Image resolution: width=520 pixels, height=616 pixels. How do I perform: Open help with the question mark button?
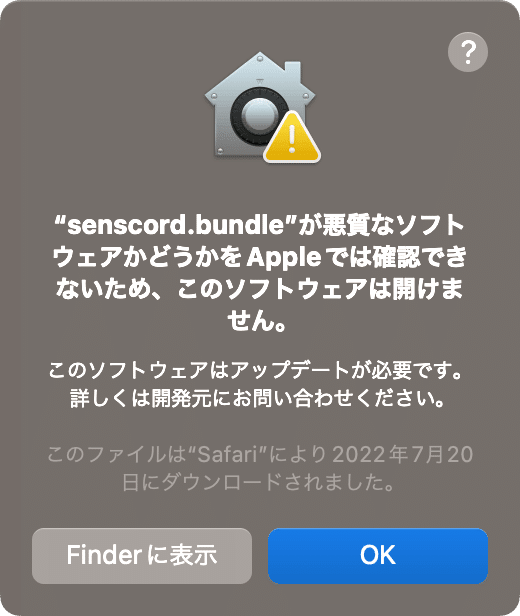click(468, 52)
